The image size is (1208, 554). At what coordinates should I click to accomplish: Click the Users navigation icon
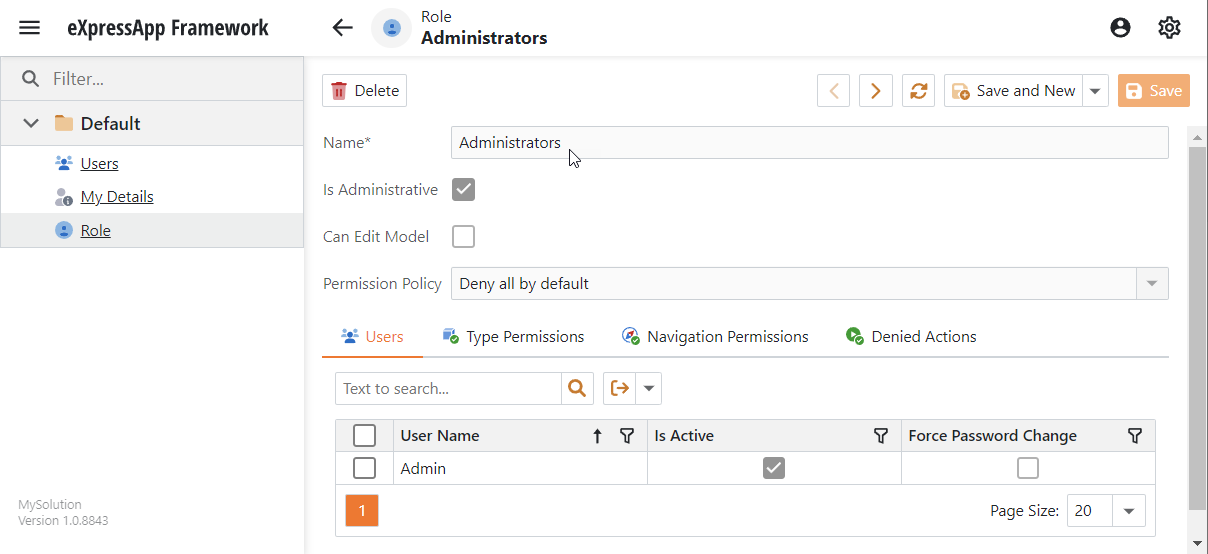point(64,163)
